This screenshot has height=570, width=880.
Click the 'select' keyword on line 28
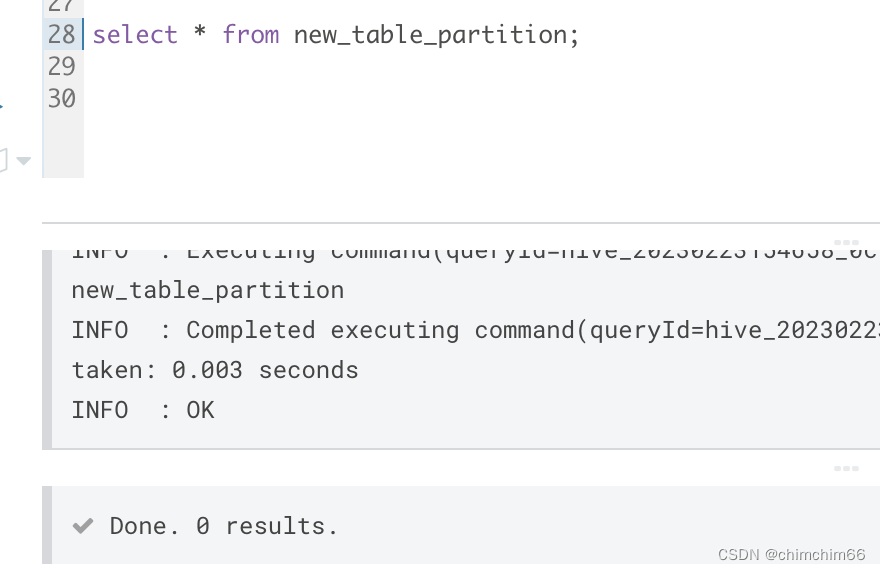tap(135, 35)
